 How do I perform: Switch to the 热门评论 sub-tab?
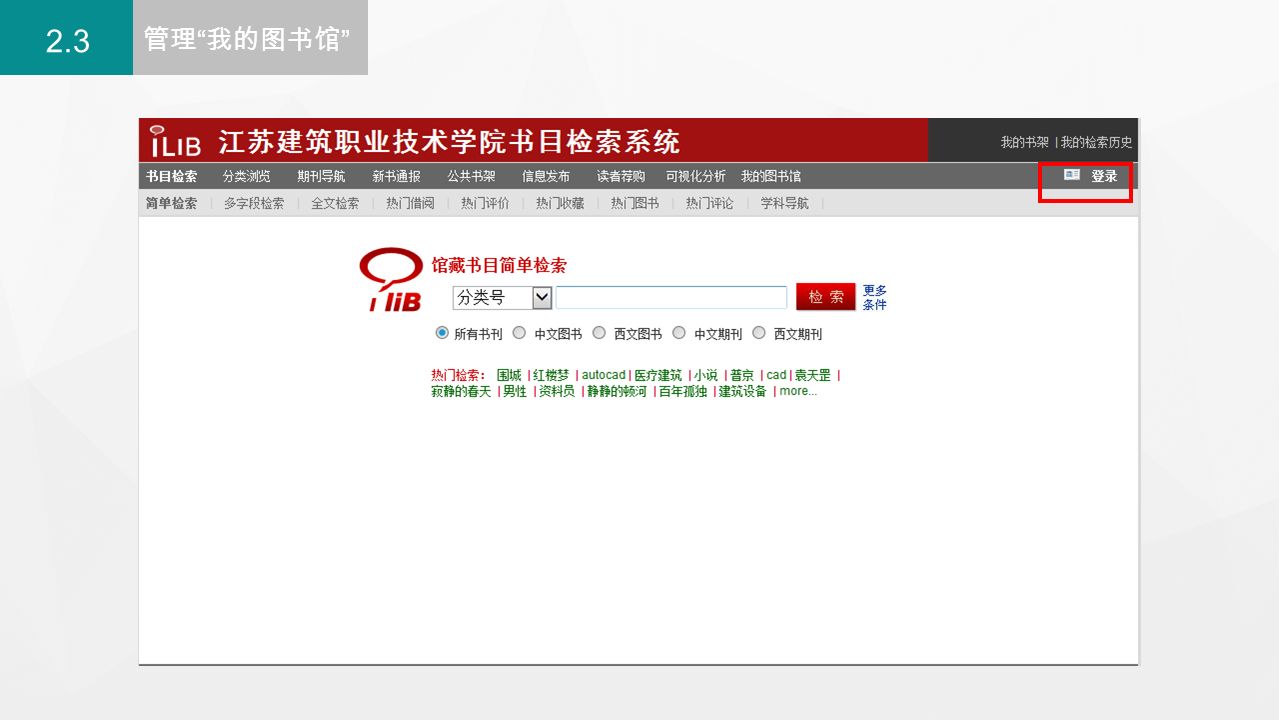click(x=710, y=203)
